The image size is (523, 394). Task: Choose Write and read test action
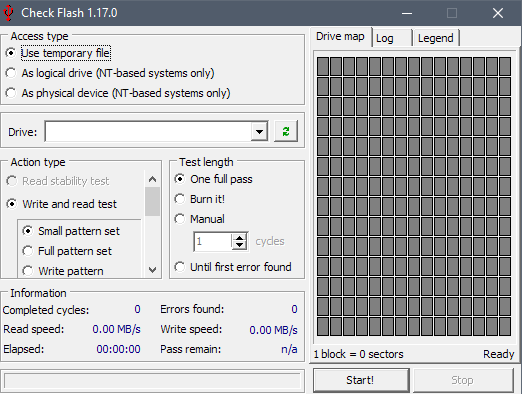(62, 204)
